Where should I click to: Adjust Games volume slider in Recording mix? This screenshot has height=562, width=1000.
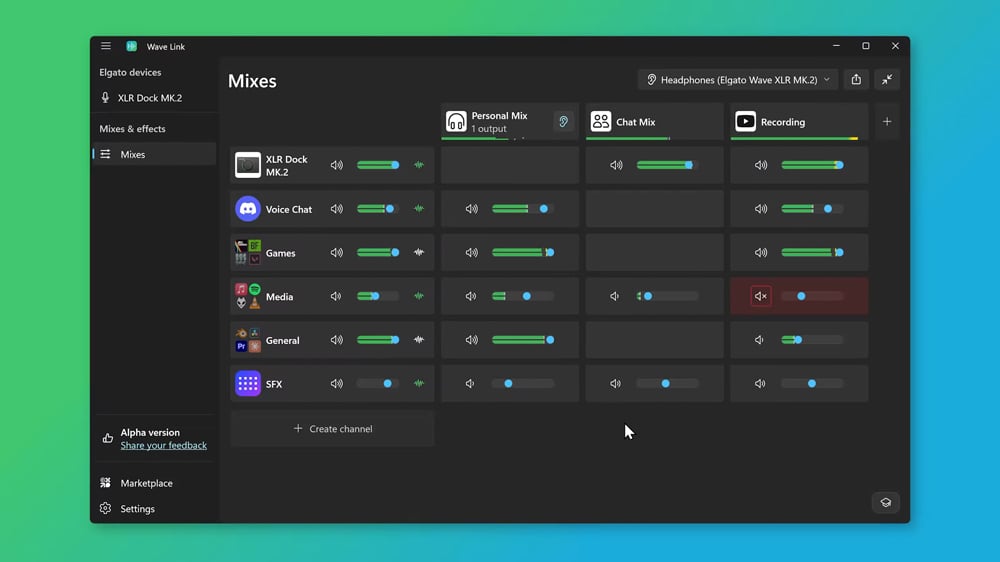point(812,253)
